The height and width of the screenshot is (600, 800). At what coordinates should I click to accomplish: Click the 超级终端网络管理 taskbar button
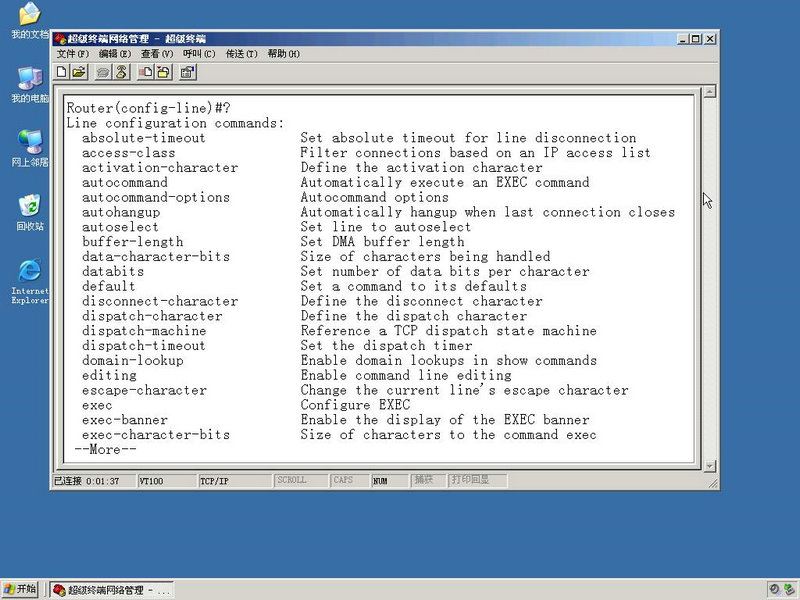112,590
